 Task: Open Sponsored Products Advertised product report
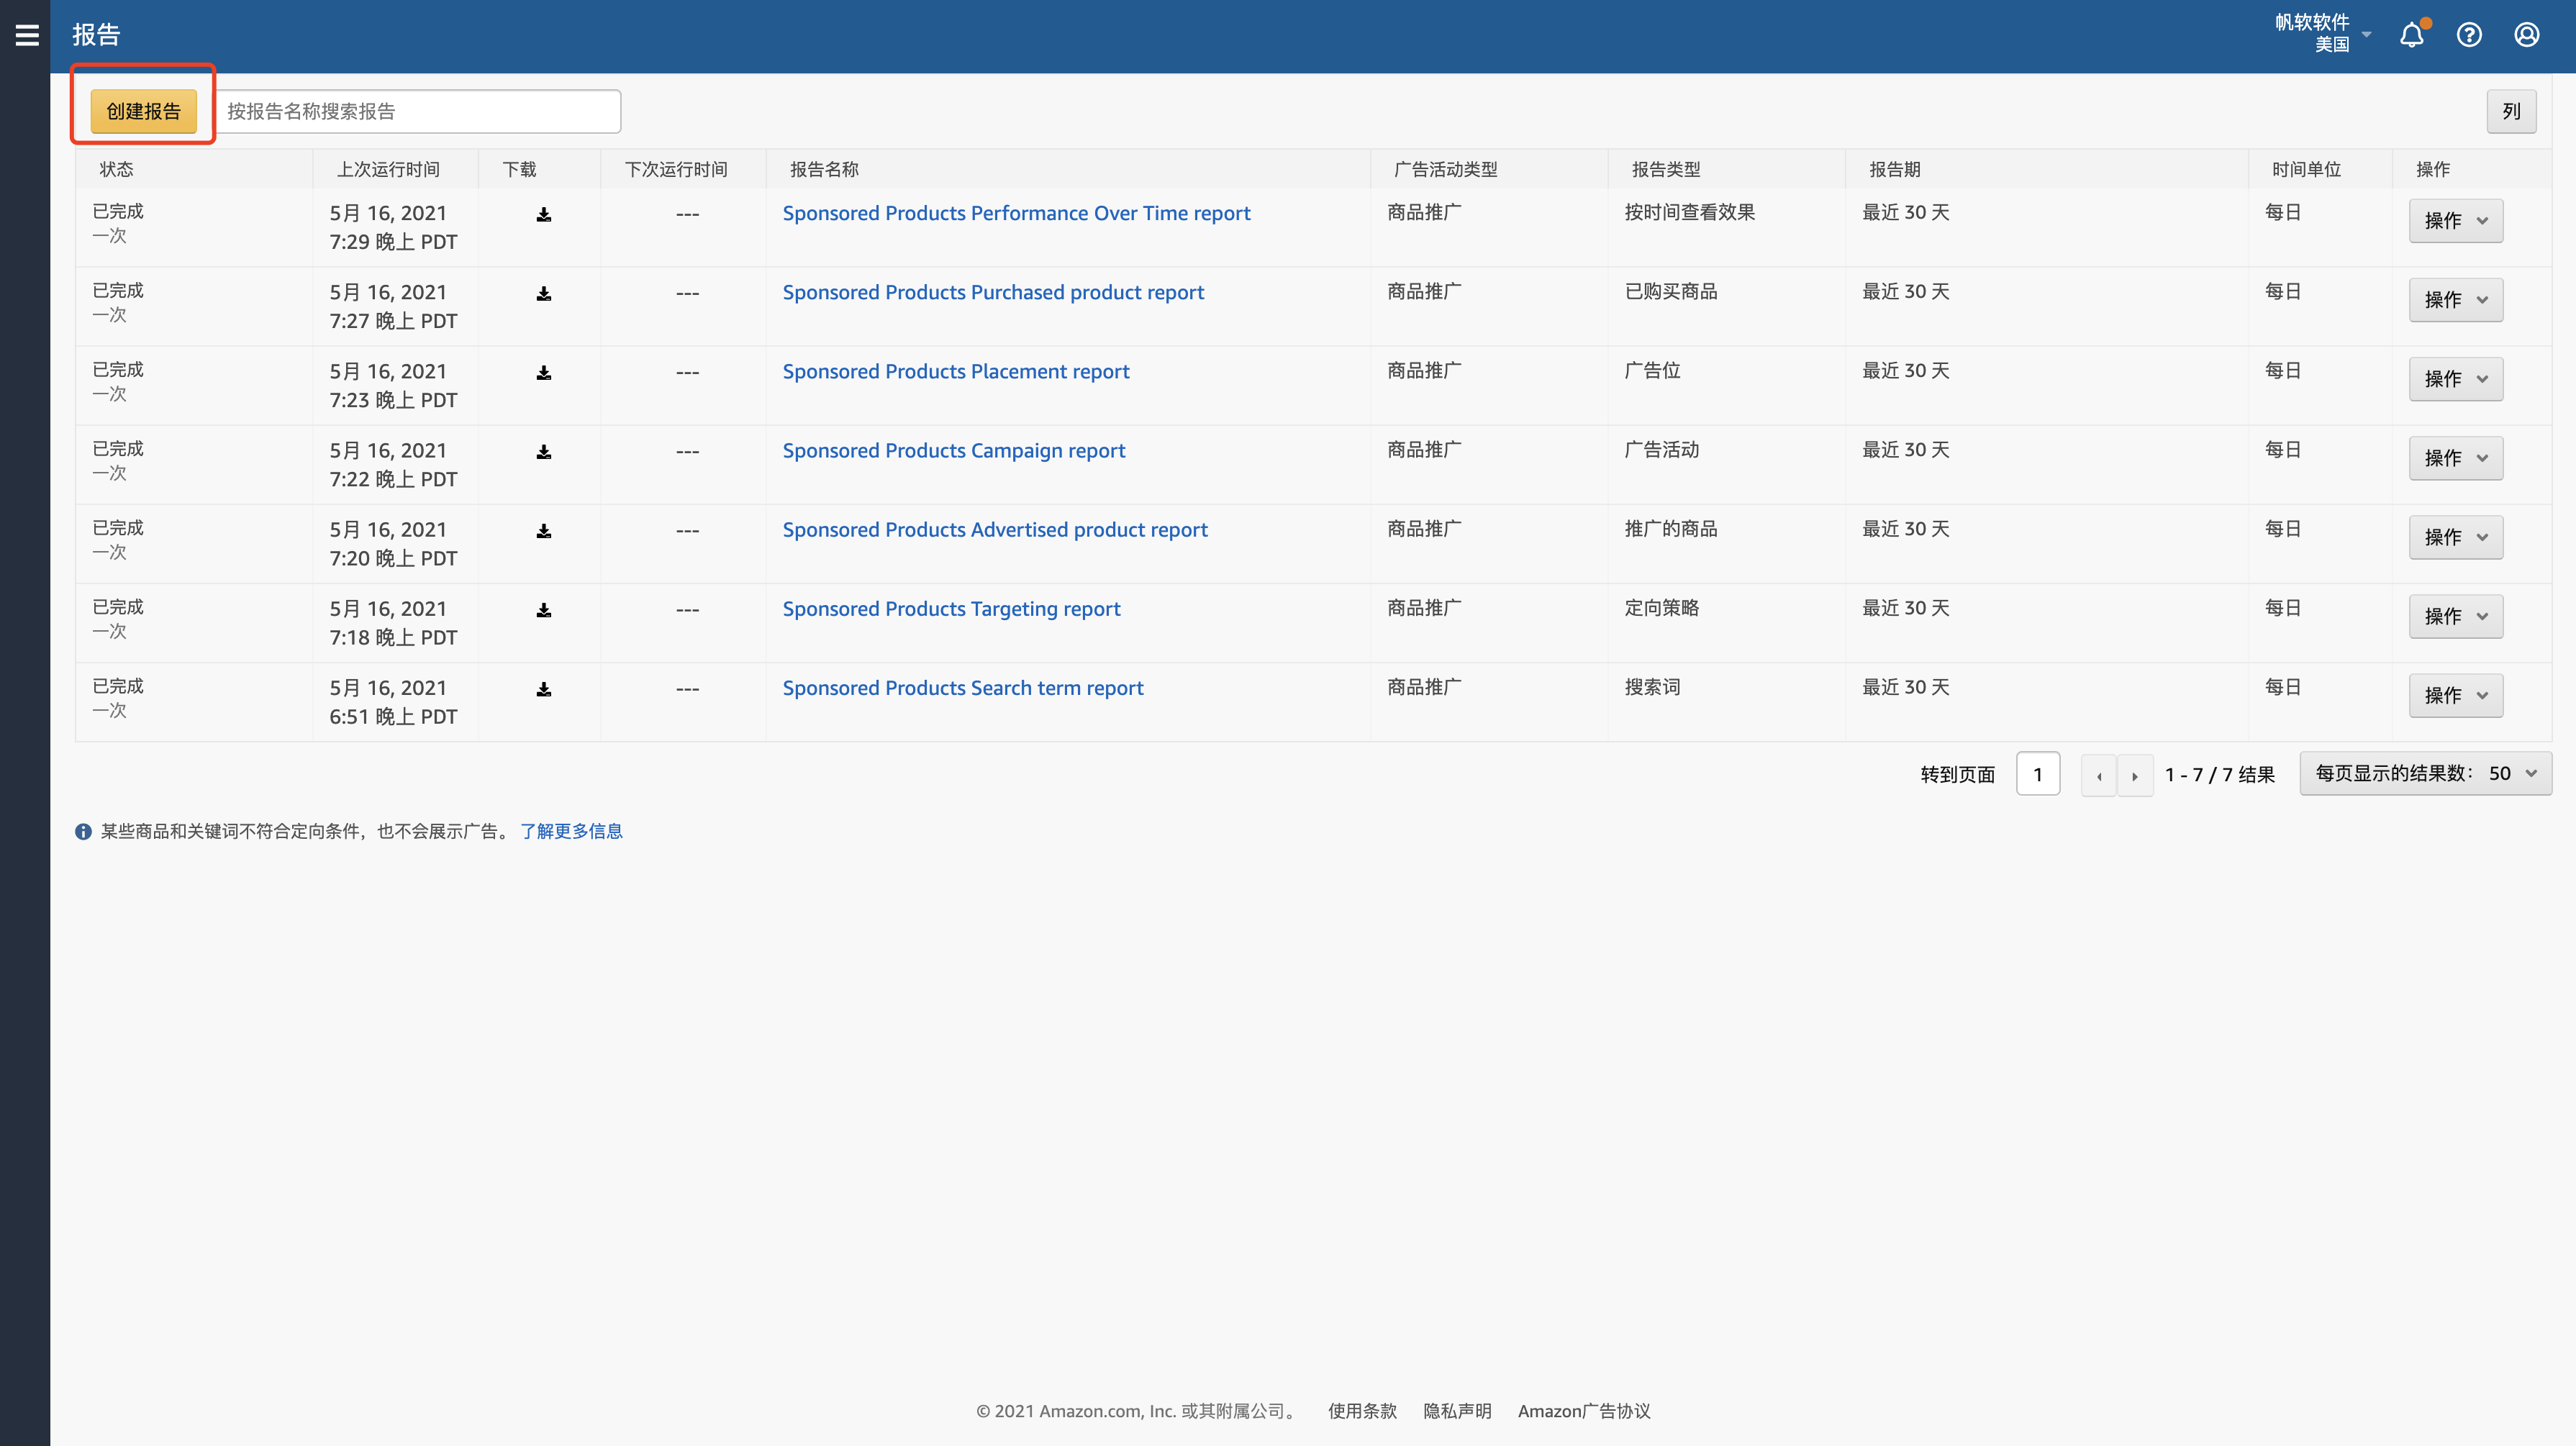click(x=994, y=529)
